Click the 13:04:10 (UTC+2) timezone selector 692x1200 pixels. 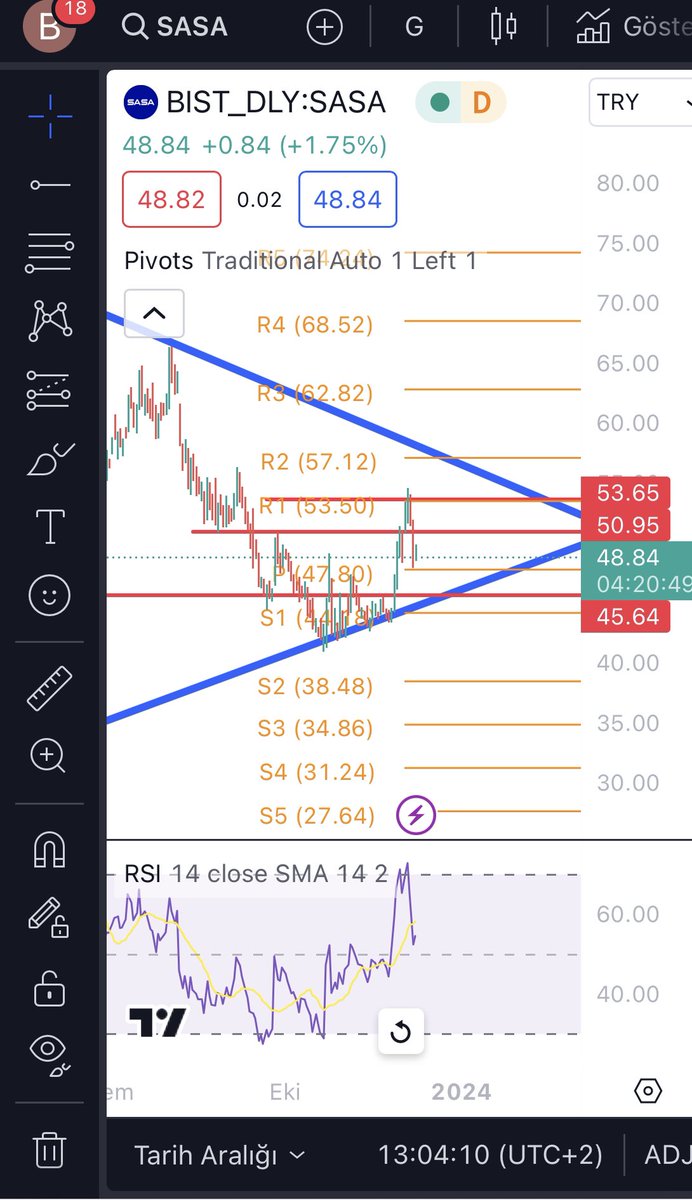pos(490,1156)
